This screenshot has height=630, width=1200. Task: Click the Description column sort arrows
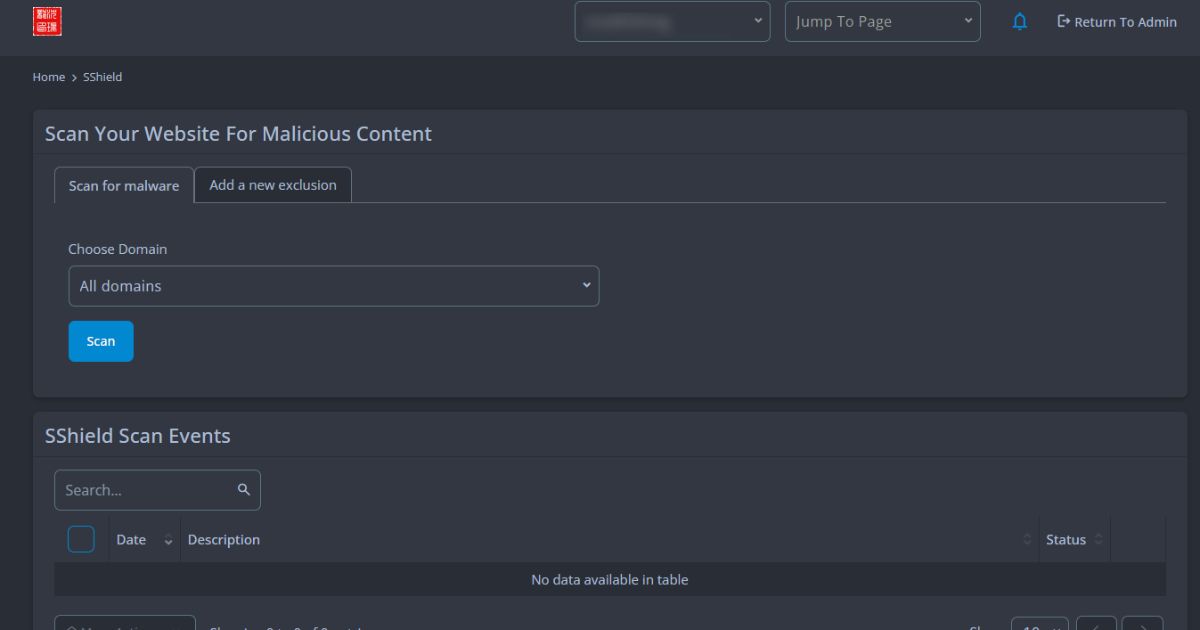tap(1027, 540)
